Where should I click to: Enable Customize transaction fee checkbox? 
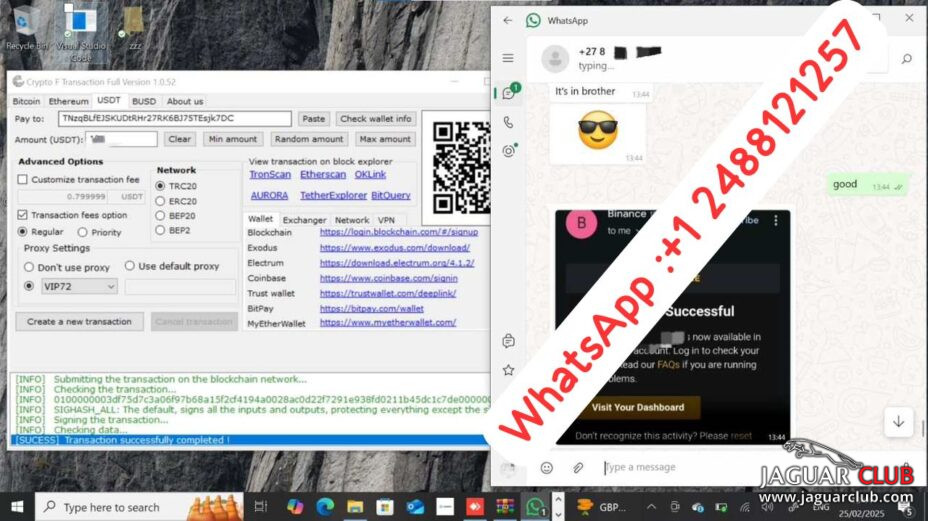[23, 179]
